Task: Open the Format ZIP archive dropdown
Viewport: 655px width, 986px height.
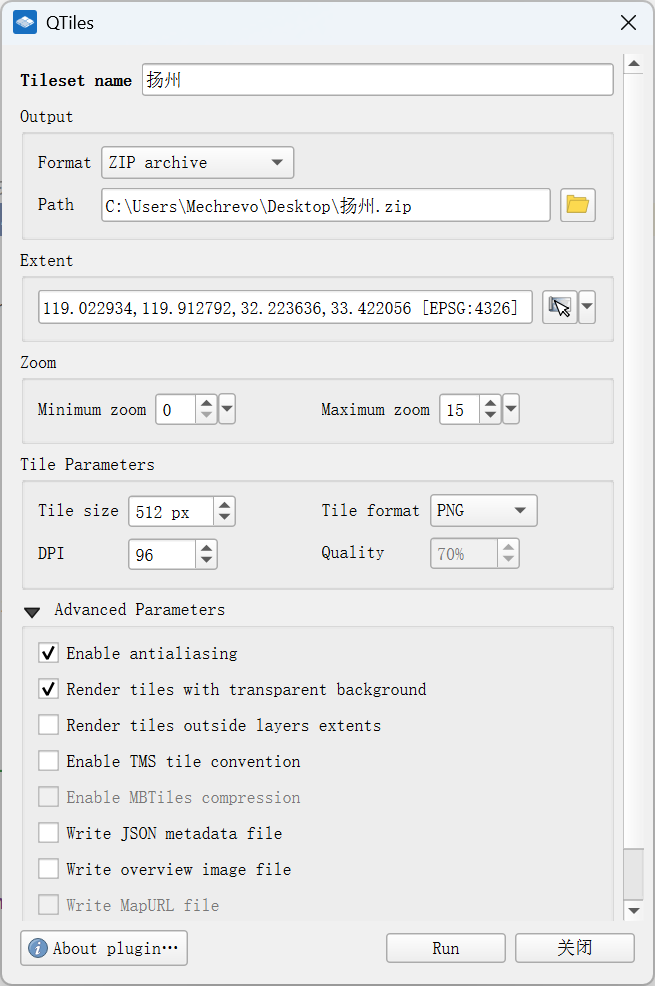Action: click(197, 162)
